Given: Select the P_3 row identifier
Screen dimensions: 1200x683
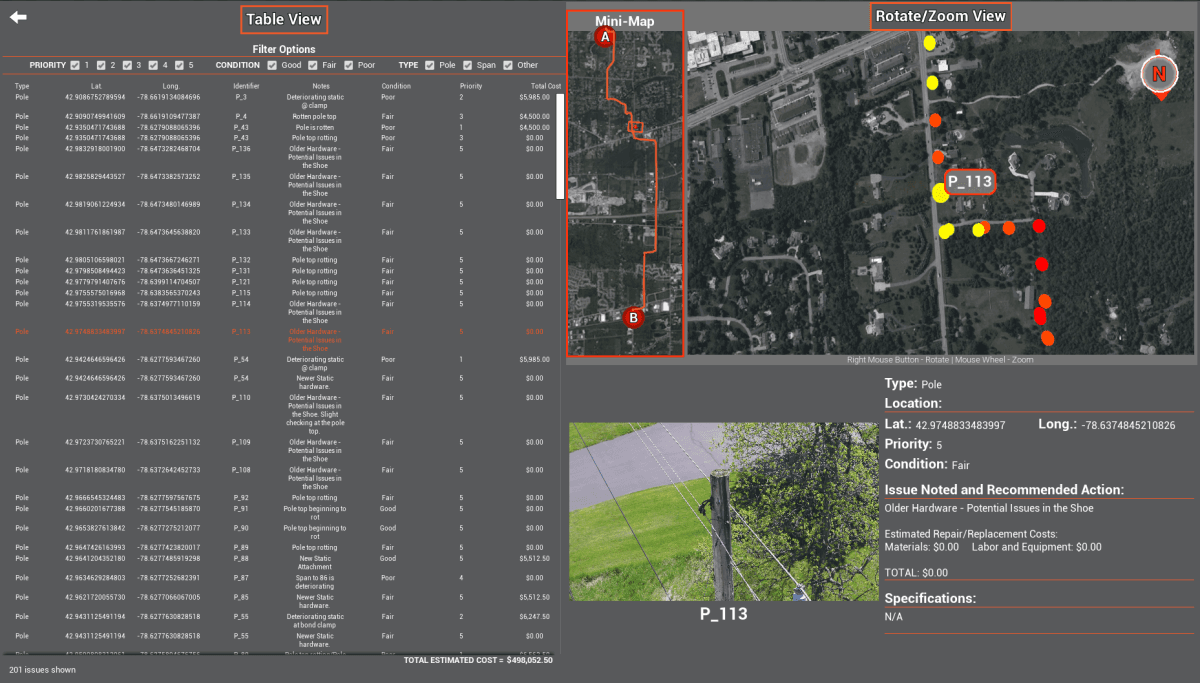Looking at the screenshot, I should pos(241,97).
